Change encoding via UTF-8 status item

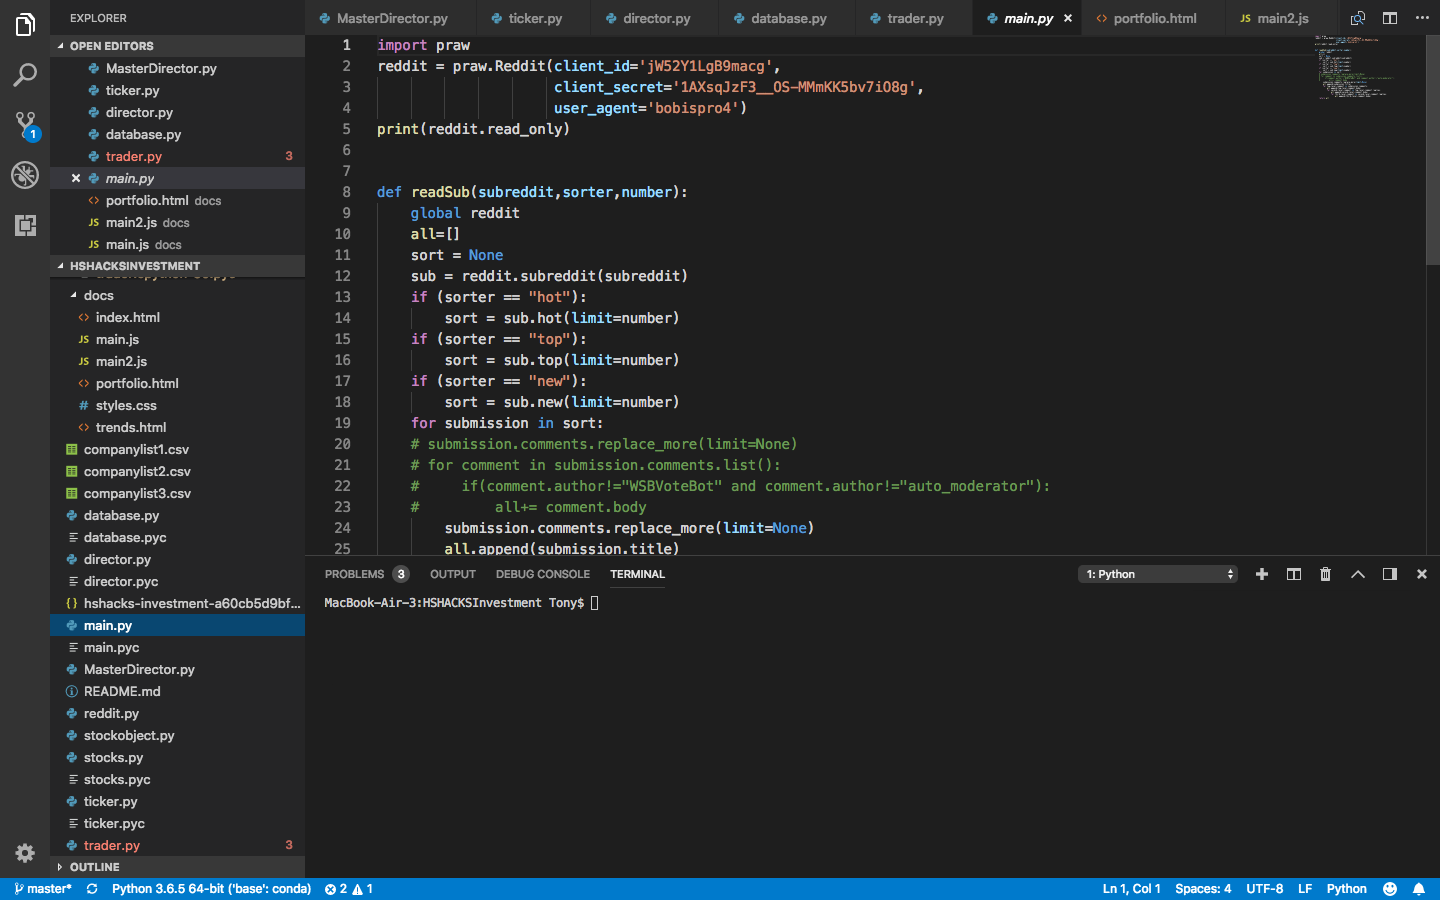coord(1264,888)
